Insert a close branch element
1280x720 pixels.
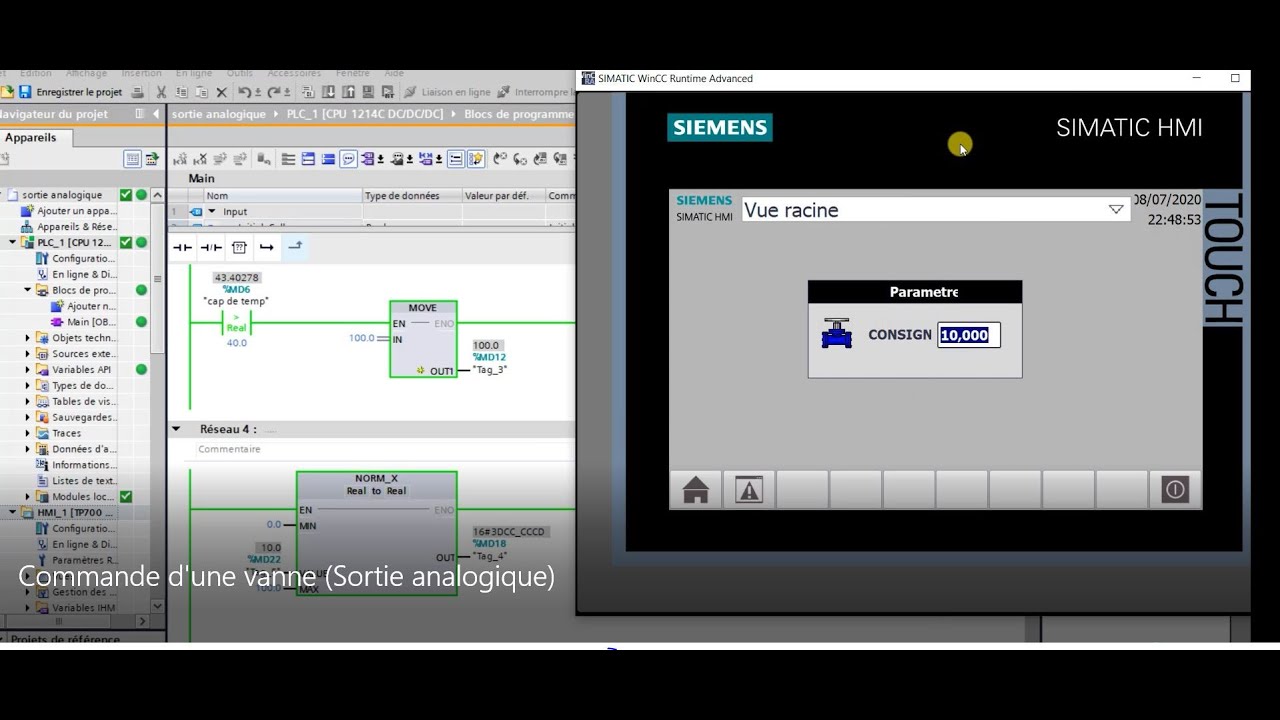click(295, 247)
